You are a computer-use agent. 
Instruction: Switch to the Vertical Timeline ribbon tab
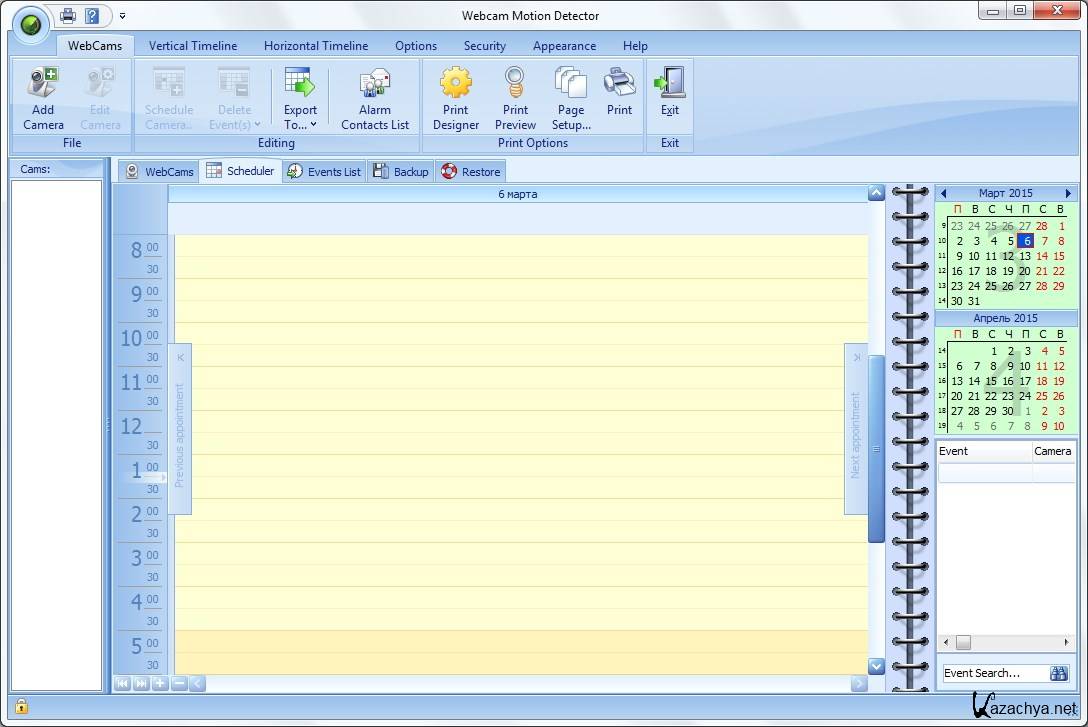pyautogui.click(x=193, y=46)
